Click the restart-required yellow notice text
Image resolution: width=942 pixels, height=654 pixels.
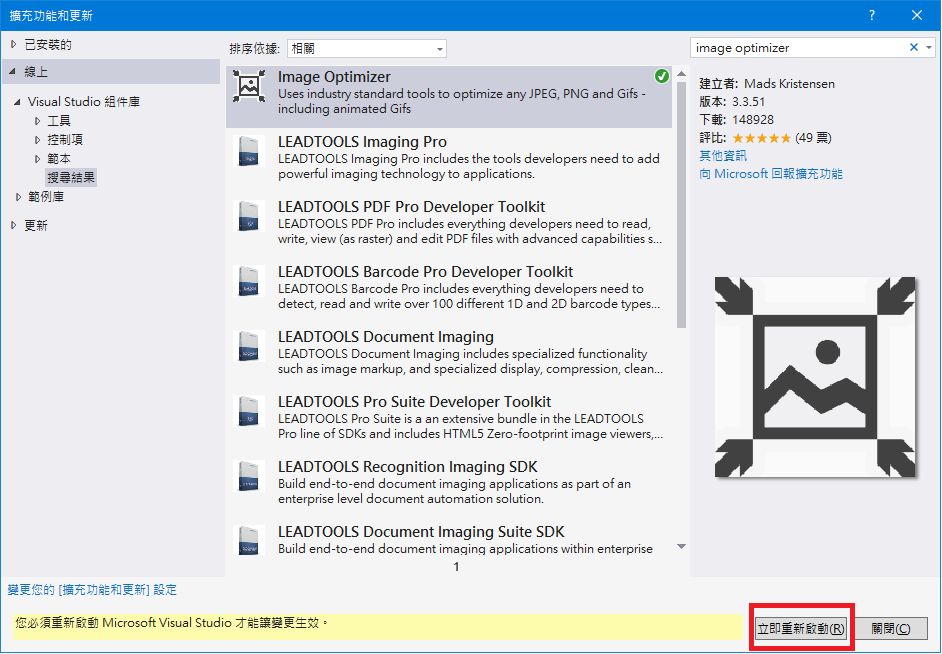click(172, 623)
